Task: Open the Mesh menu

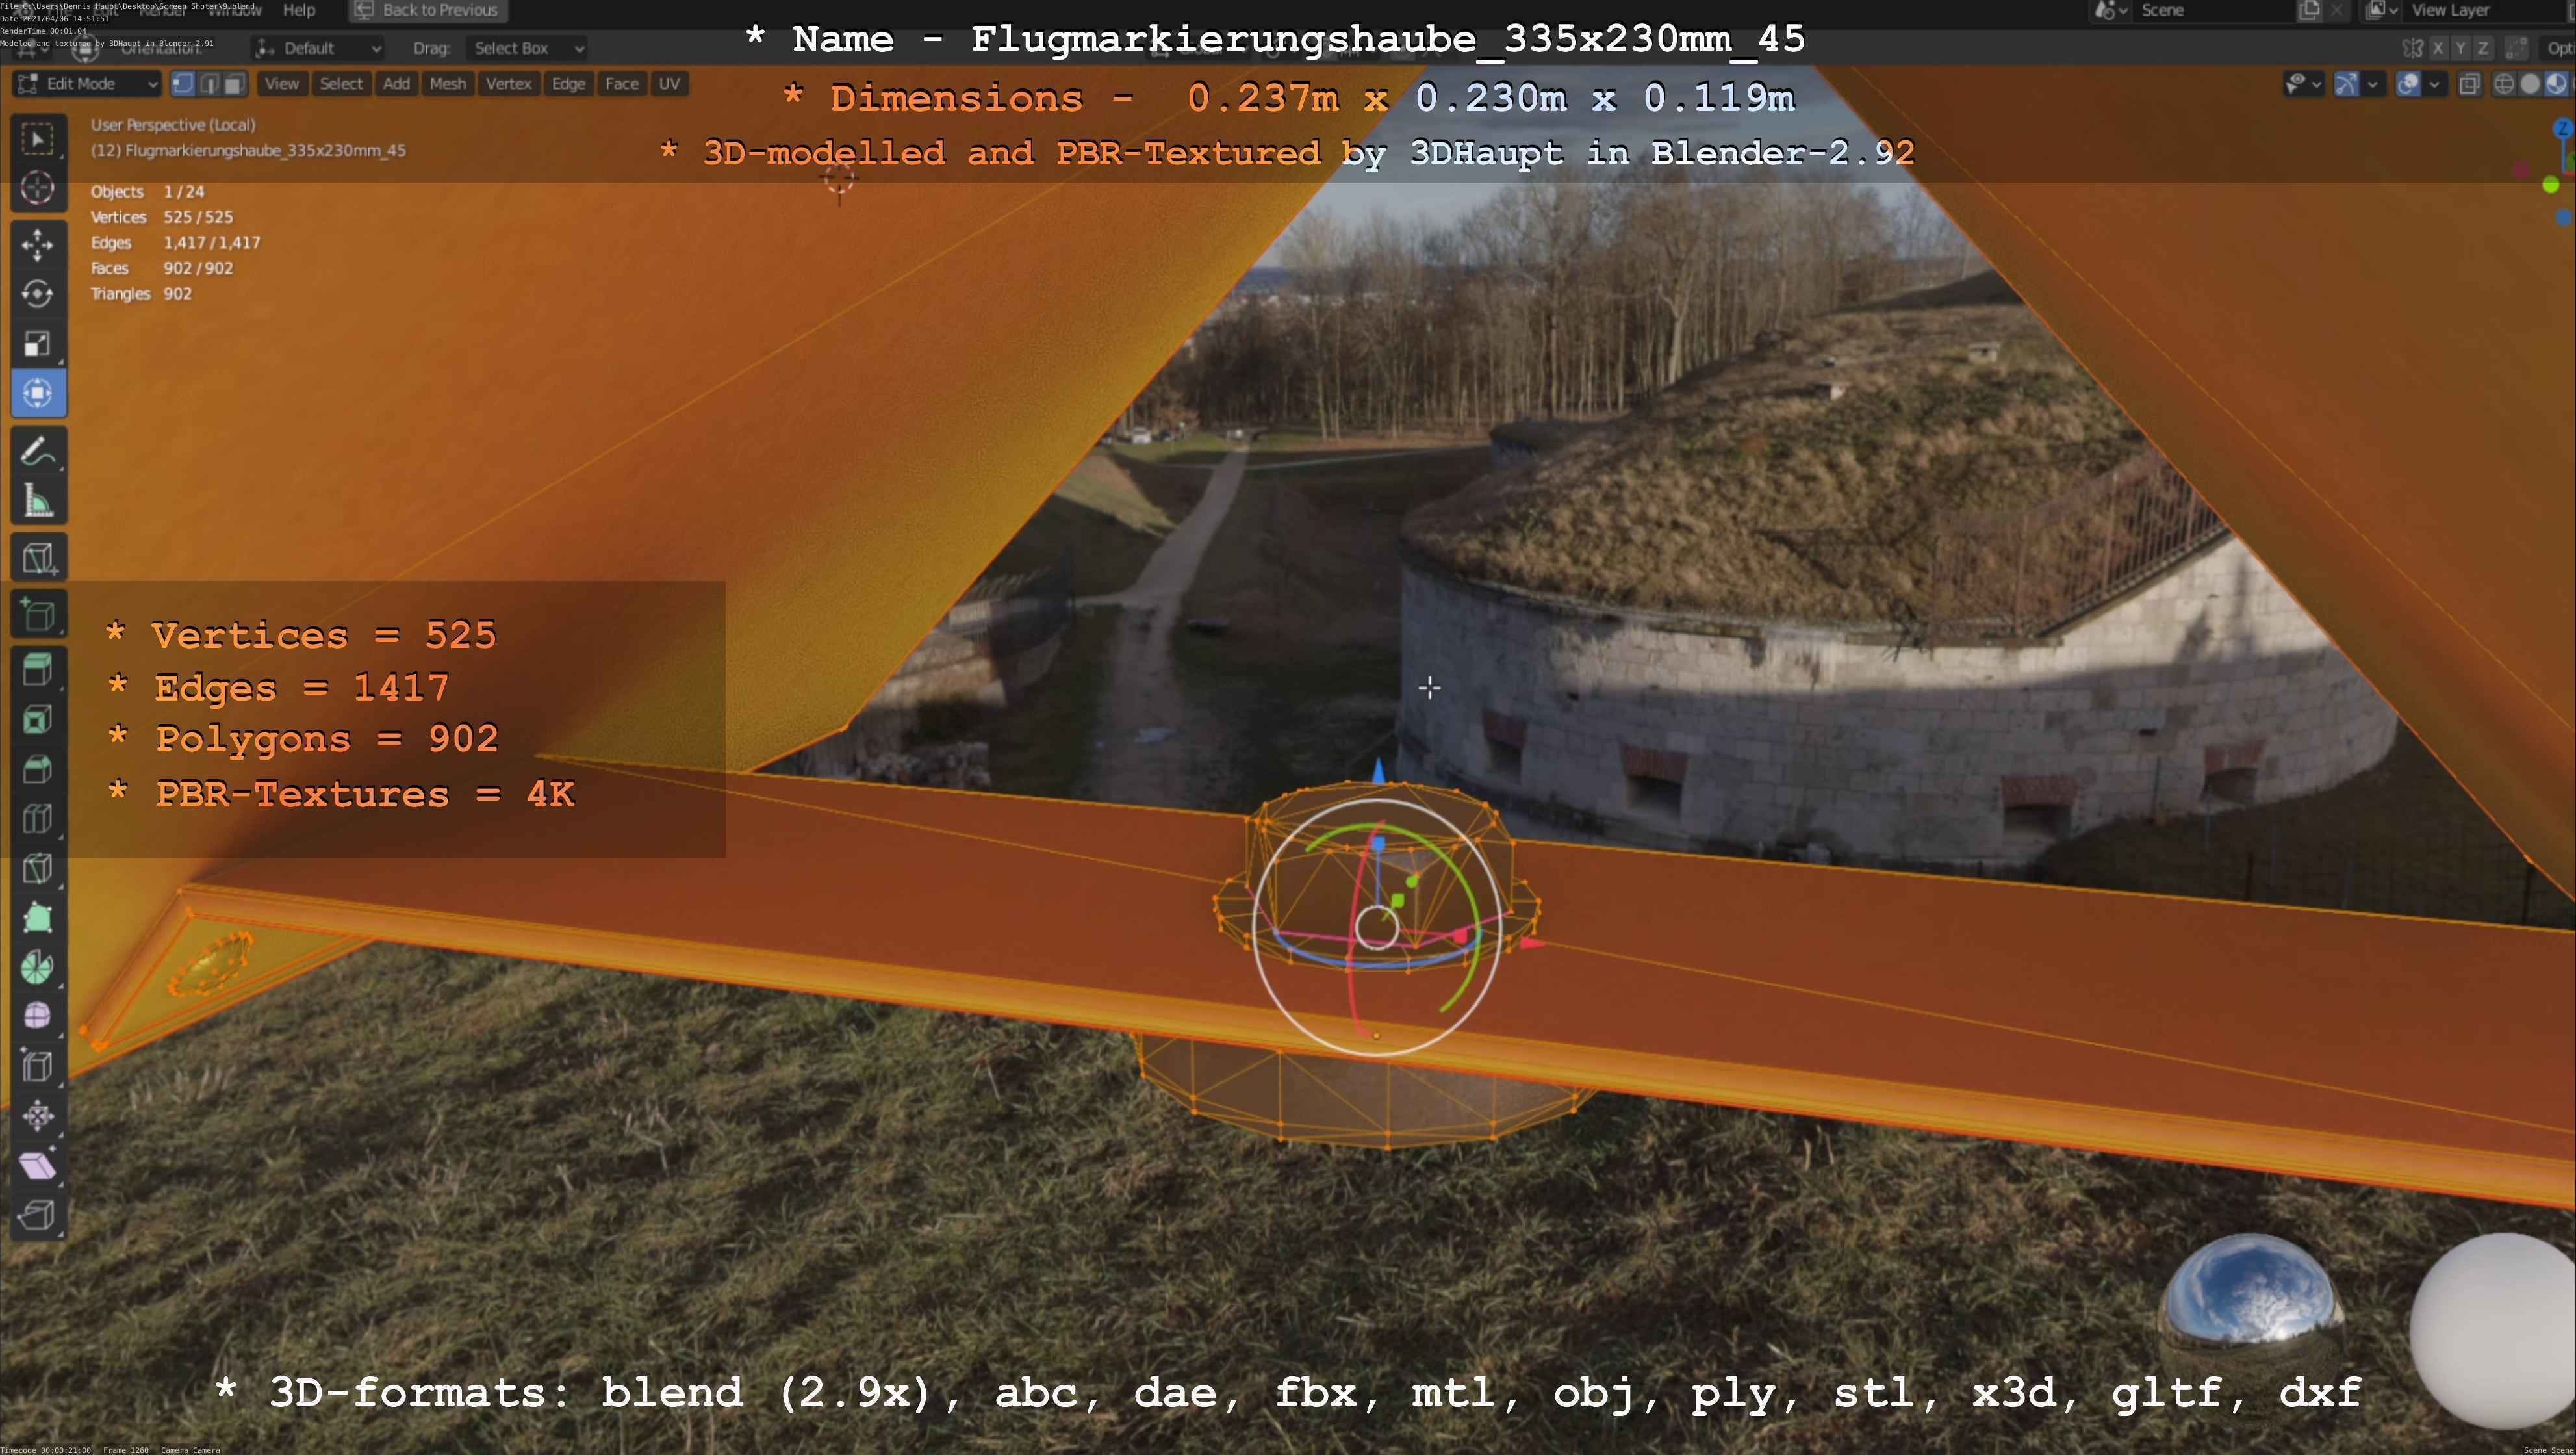Action: 447,84
